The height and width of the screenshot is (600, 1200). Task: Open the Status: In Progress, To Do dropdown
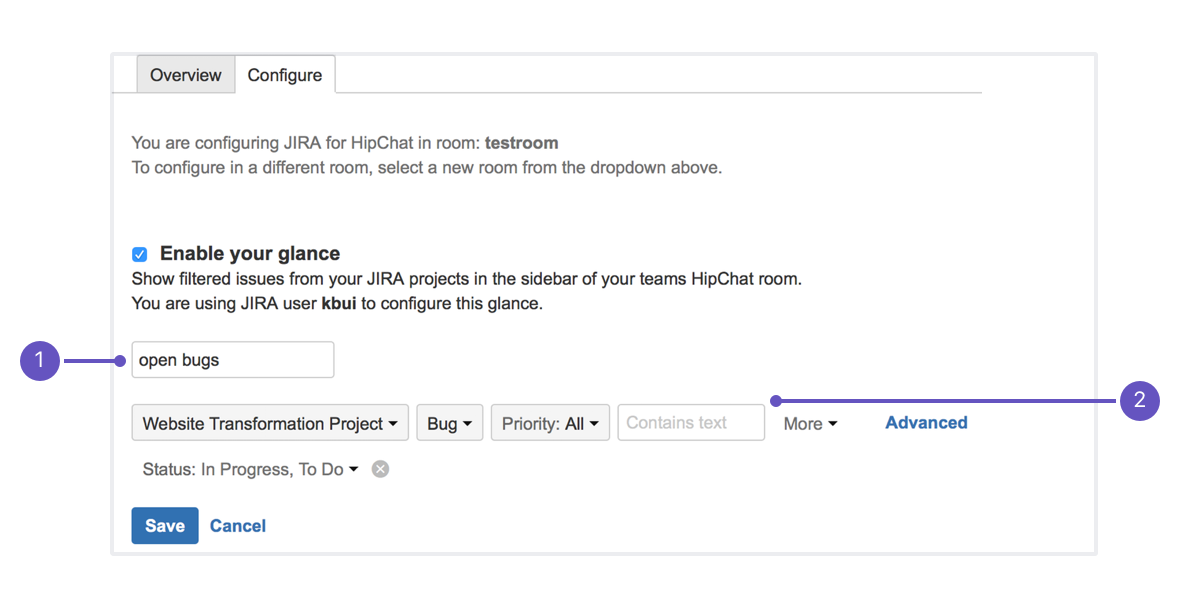point(250,469)
